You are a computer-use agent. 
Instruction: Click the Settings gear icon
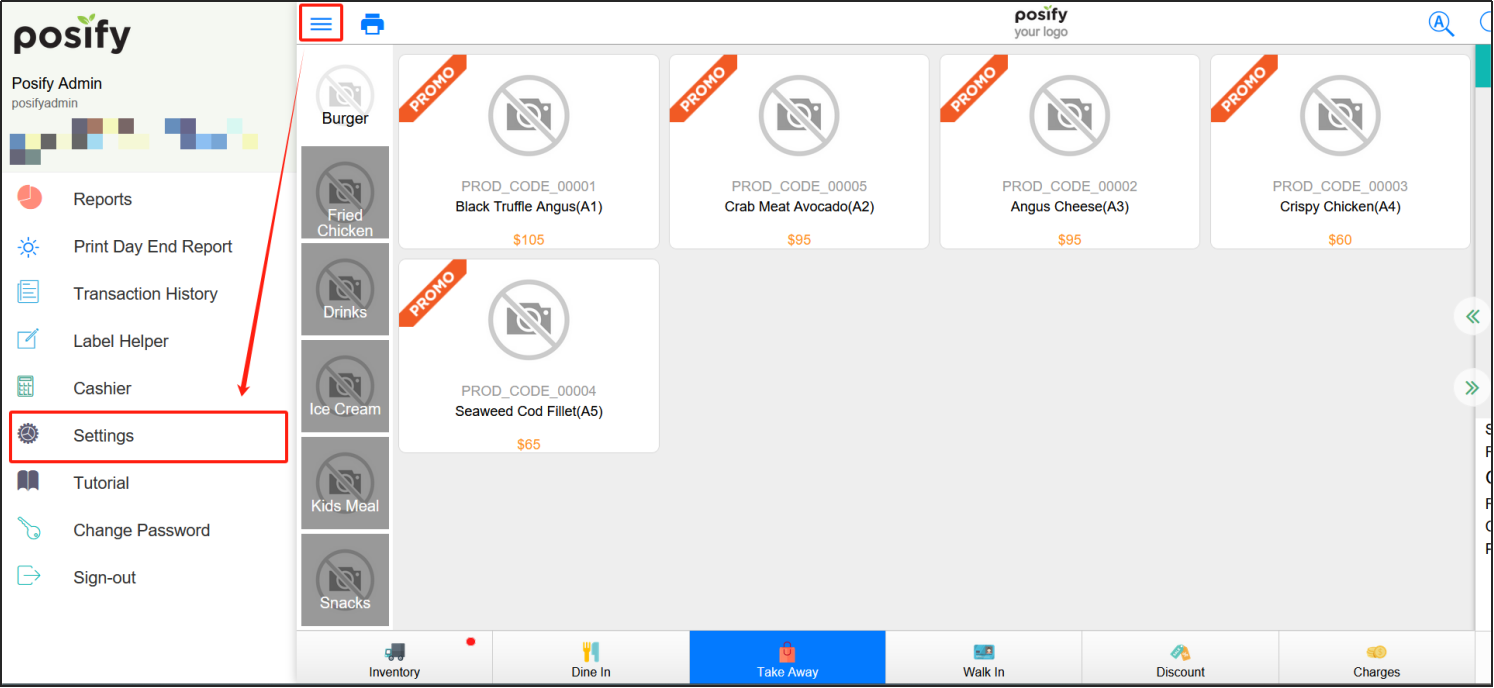pos(28,434)
